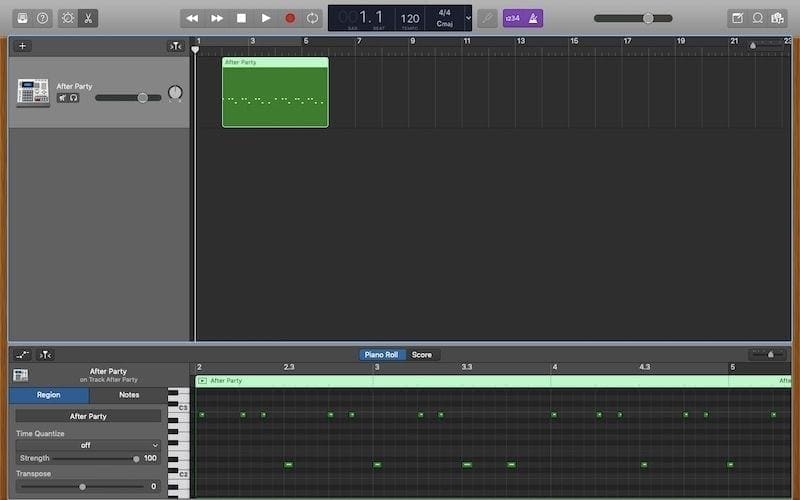The height and width of the screenshot is (500, 800).
Task: Switch to the Piano Roll tab
Action: coord(381,355)
